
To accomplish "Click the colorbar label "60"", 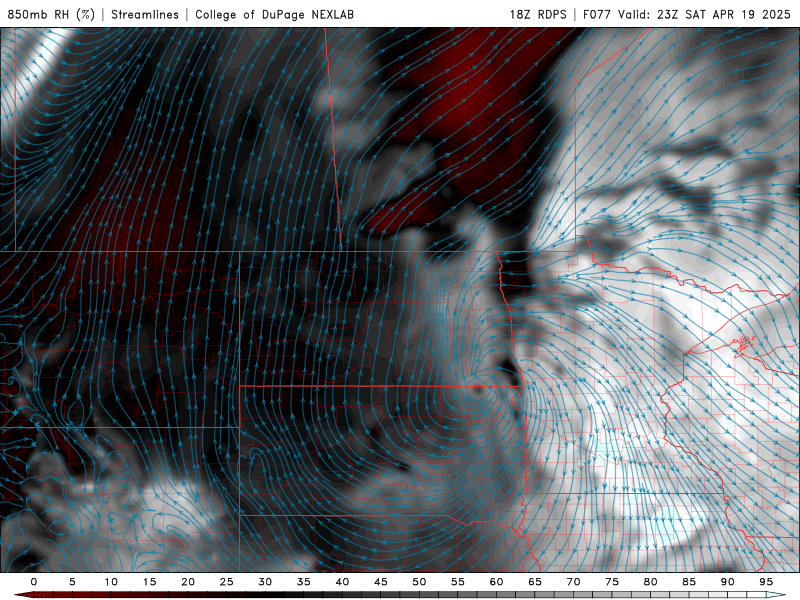I will point(496,582).
